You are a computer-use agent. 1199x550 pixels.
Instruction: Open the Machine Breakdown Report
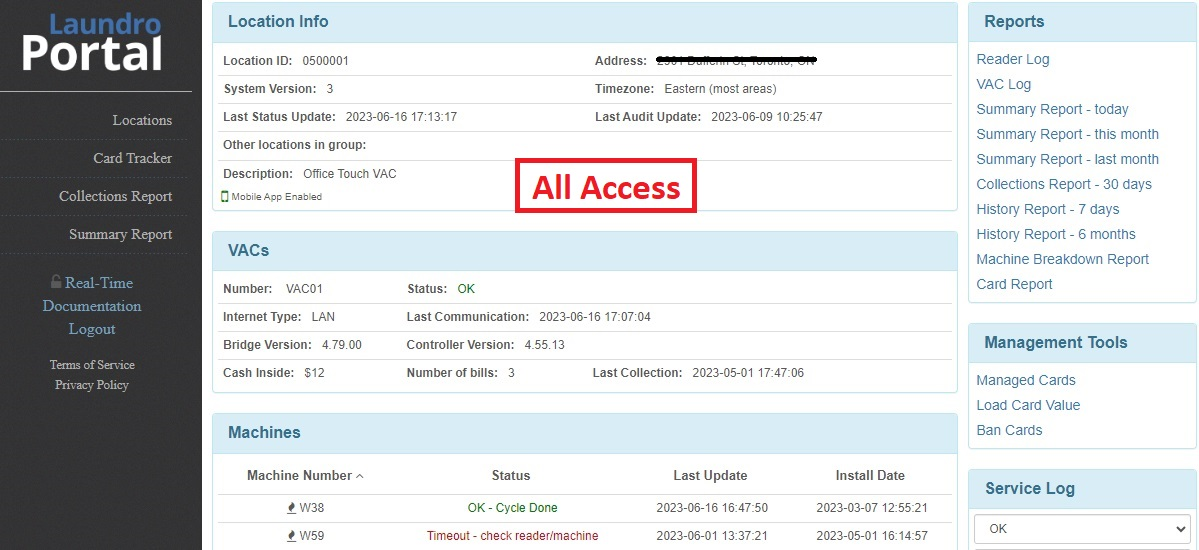coord(1062,259)
